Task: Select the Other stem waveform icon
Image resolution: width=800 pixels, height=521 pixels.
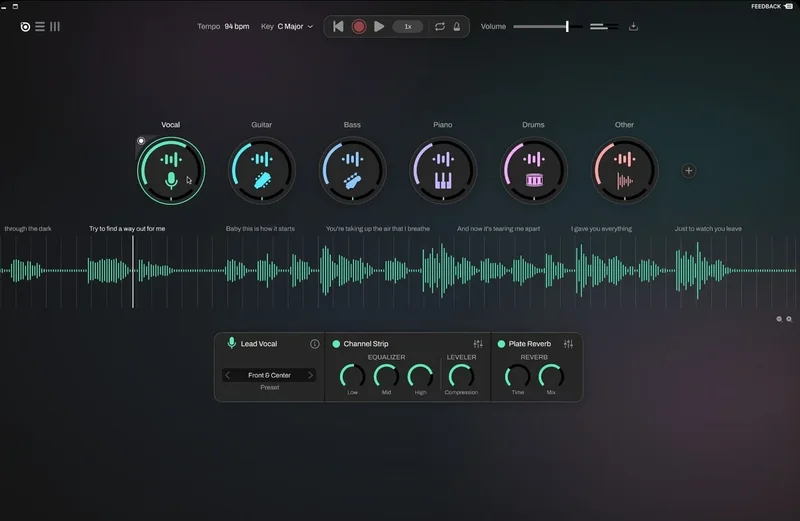Action: tap(624, 181)
